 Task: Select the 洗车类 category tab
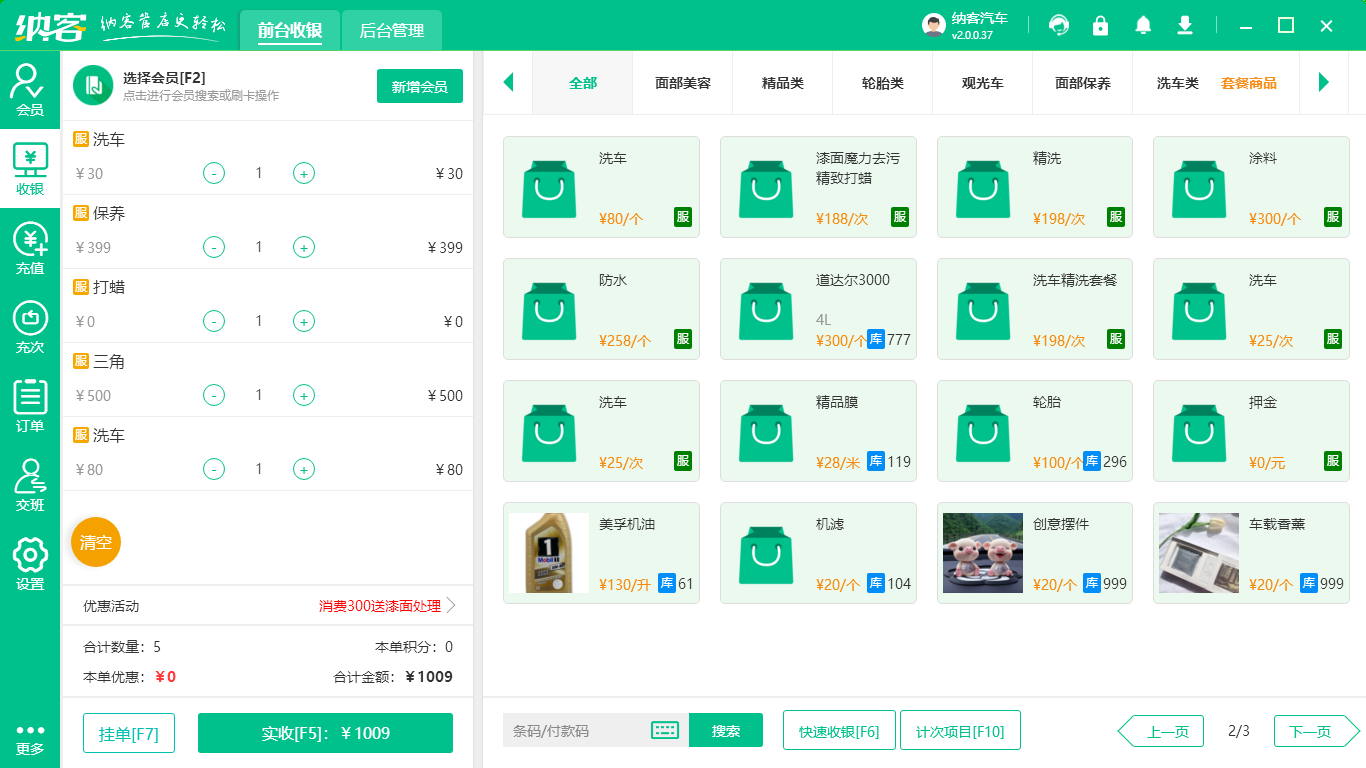(1178, 83)
